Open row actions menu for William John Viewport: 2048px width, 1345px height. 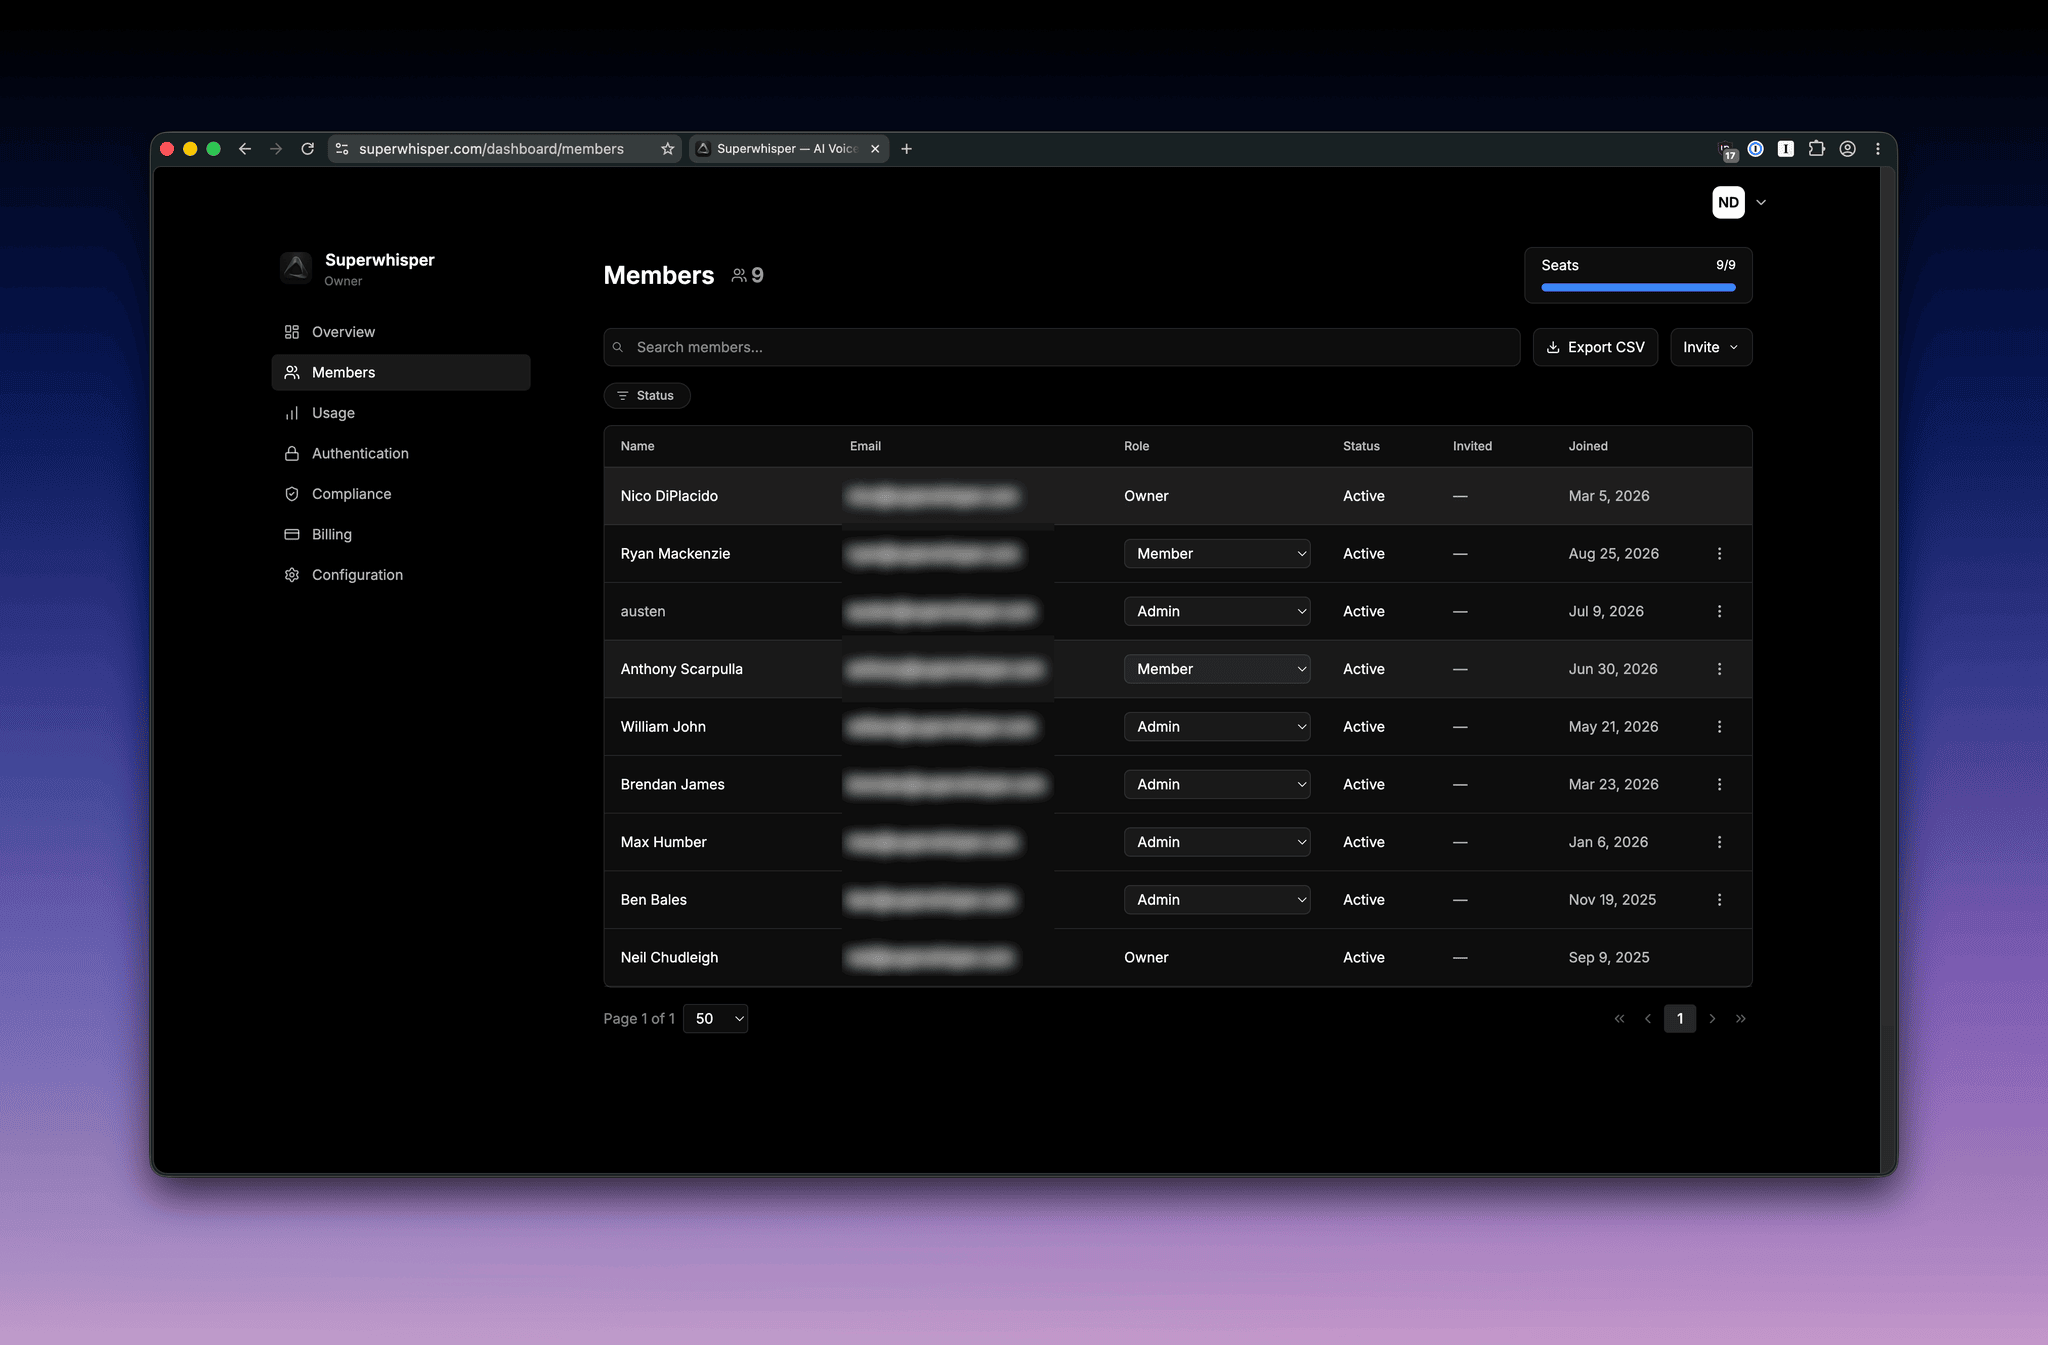1719,727
